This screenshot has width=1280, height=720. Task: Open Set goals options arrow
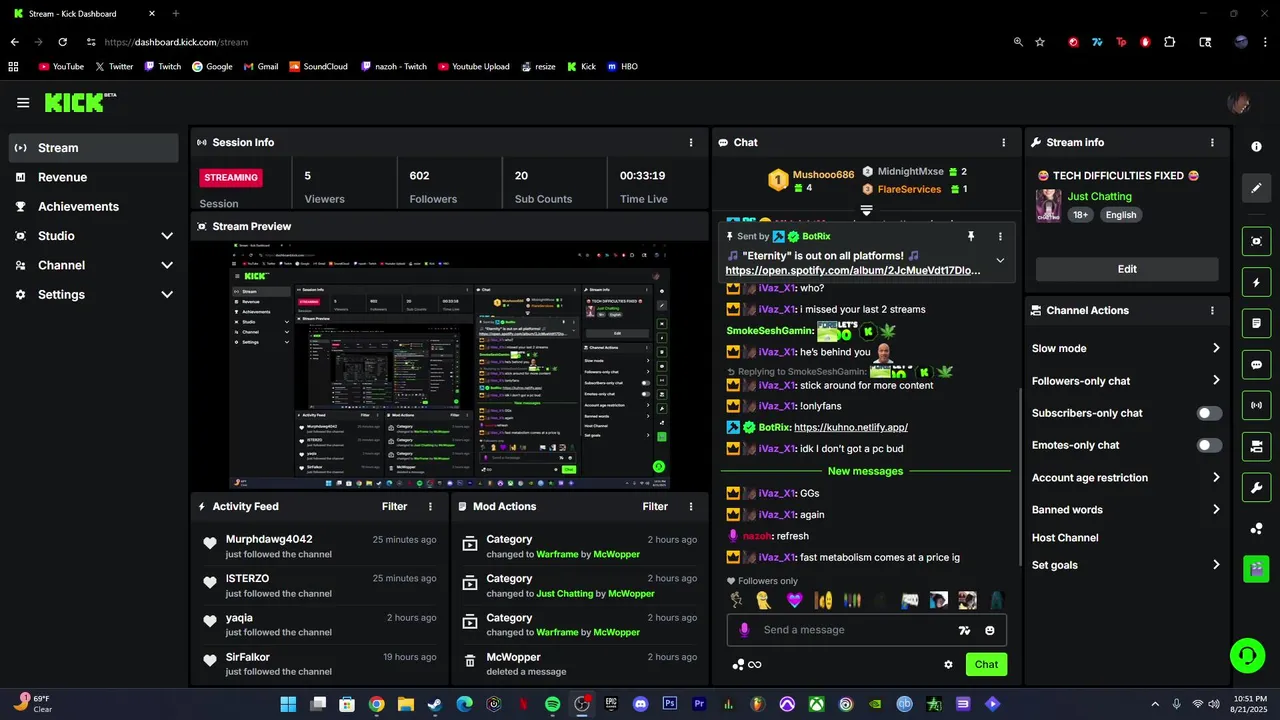(1216, 565)
